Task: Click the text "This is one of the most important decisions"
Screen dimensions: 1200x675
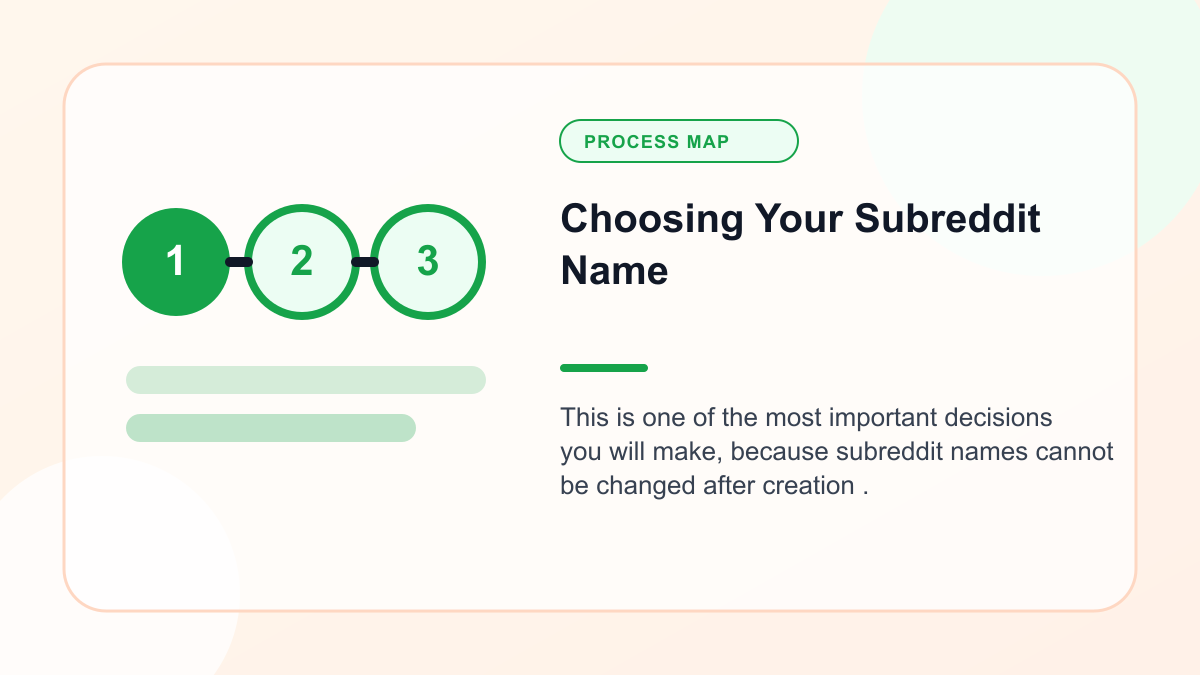Action: [807, 417]
